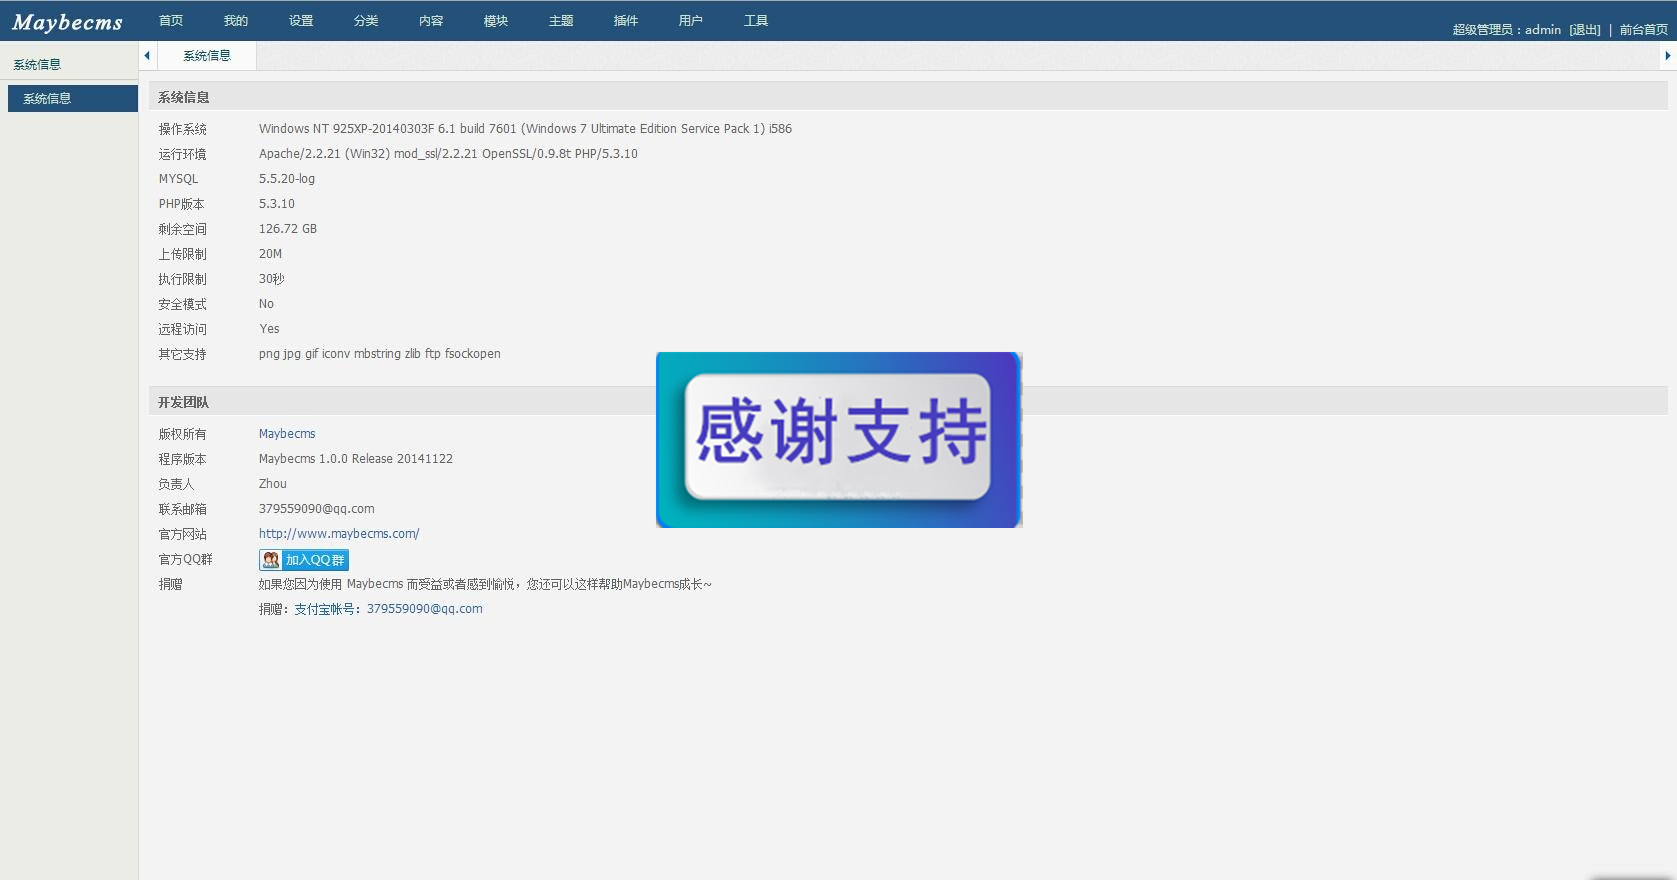Click the 系统信息 section header in content
Image resolution: width=1677 pixels, height=880 pixels.
(908, 97)
